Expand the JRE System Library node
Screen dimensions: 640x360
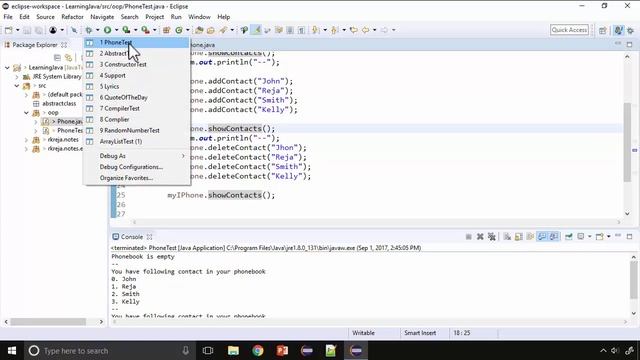tap(17, 77)
